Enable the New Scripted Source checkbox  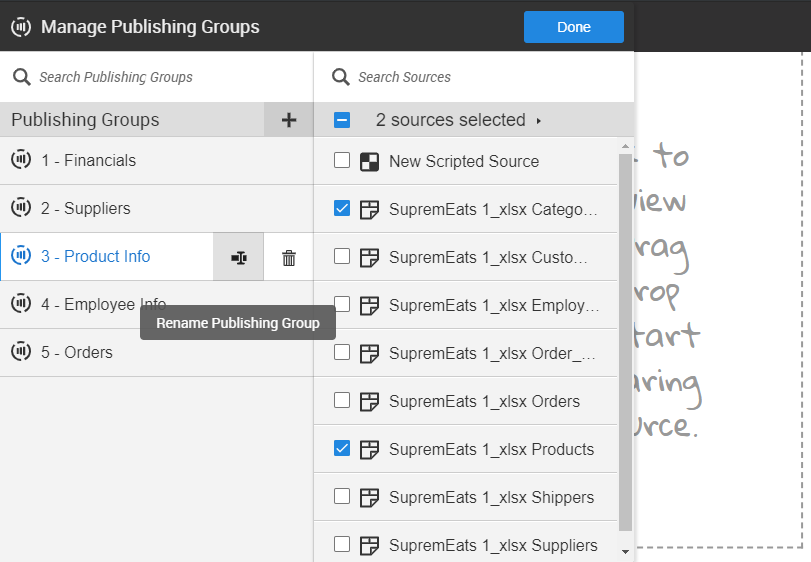coord(342,161)
